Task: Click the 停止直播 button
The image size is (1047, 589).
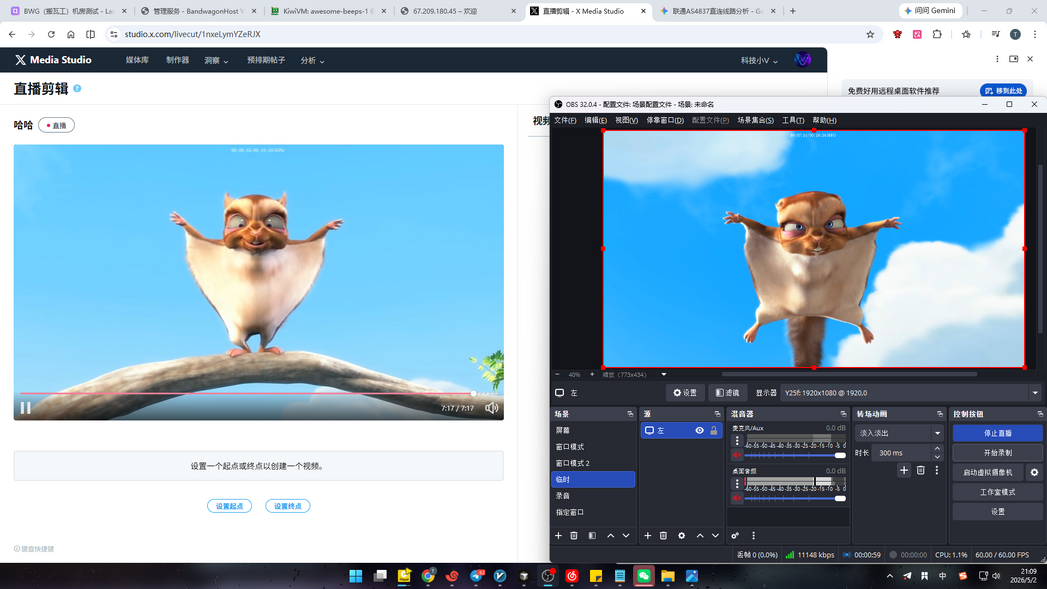Action: (x=998, y=433)
